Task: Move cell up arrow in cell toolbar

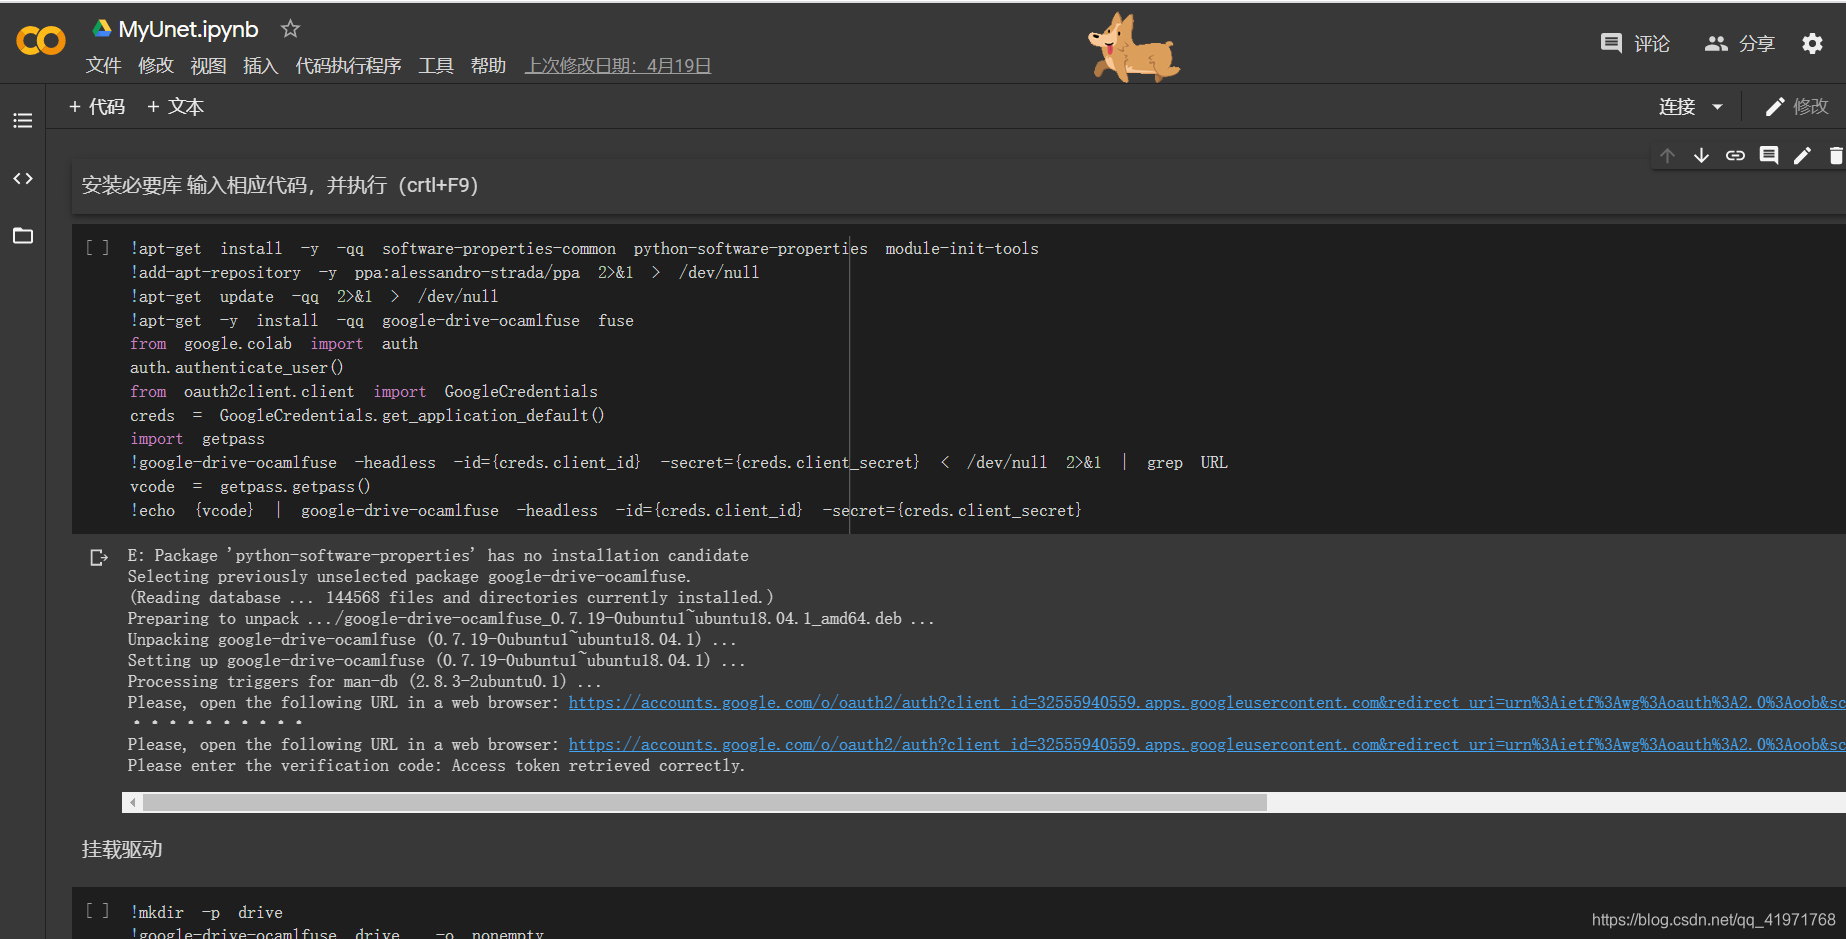Action: click(1667, 155)
